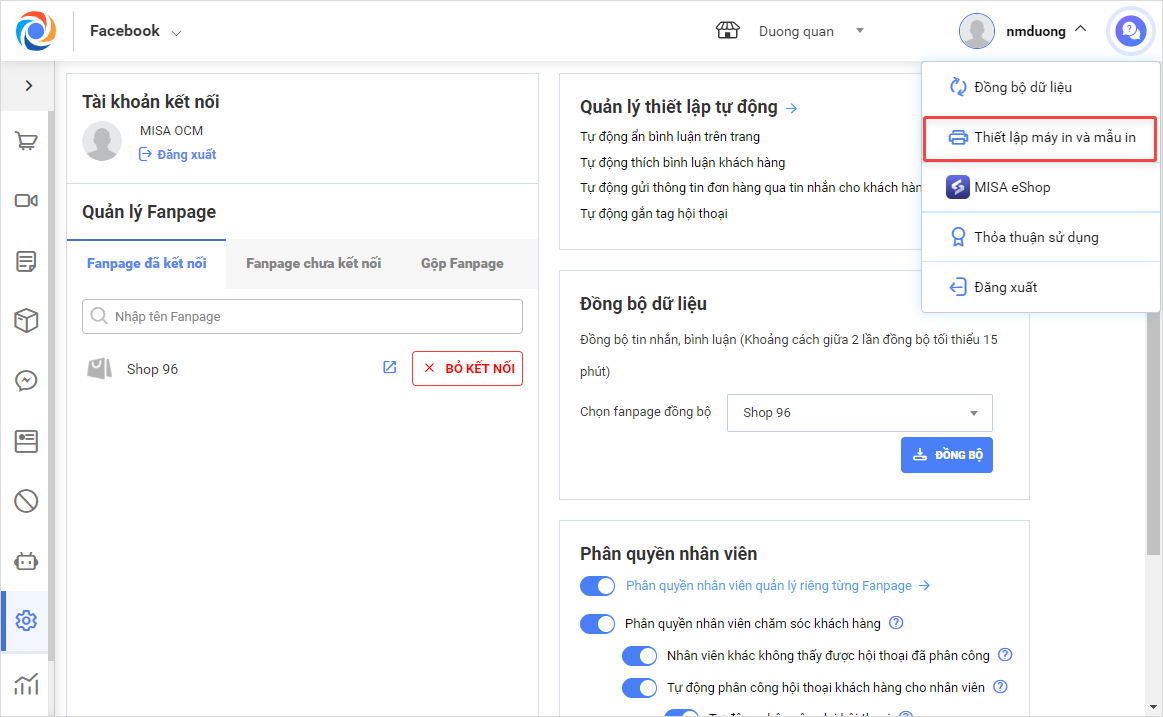Click the ĐỒNG BỘ sync button

pyautogui.click(x=946, y=455)
